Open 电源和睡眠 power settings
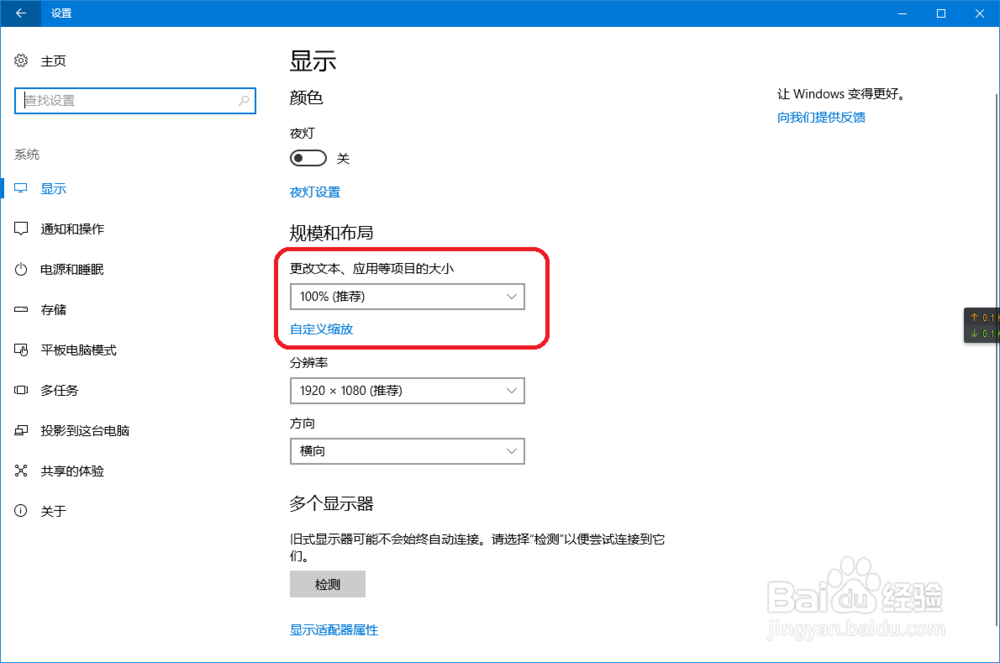The width and height of the screenshot is (1000, 663). tap(70, 269)
